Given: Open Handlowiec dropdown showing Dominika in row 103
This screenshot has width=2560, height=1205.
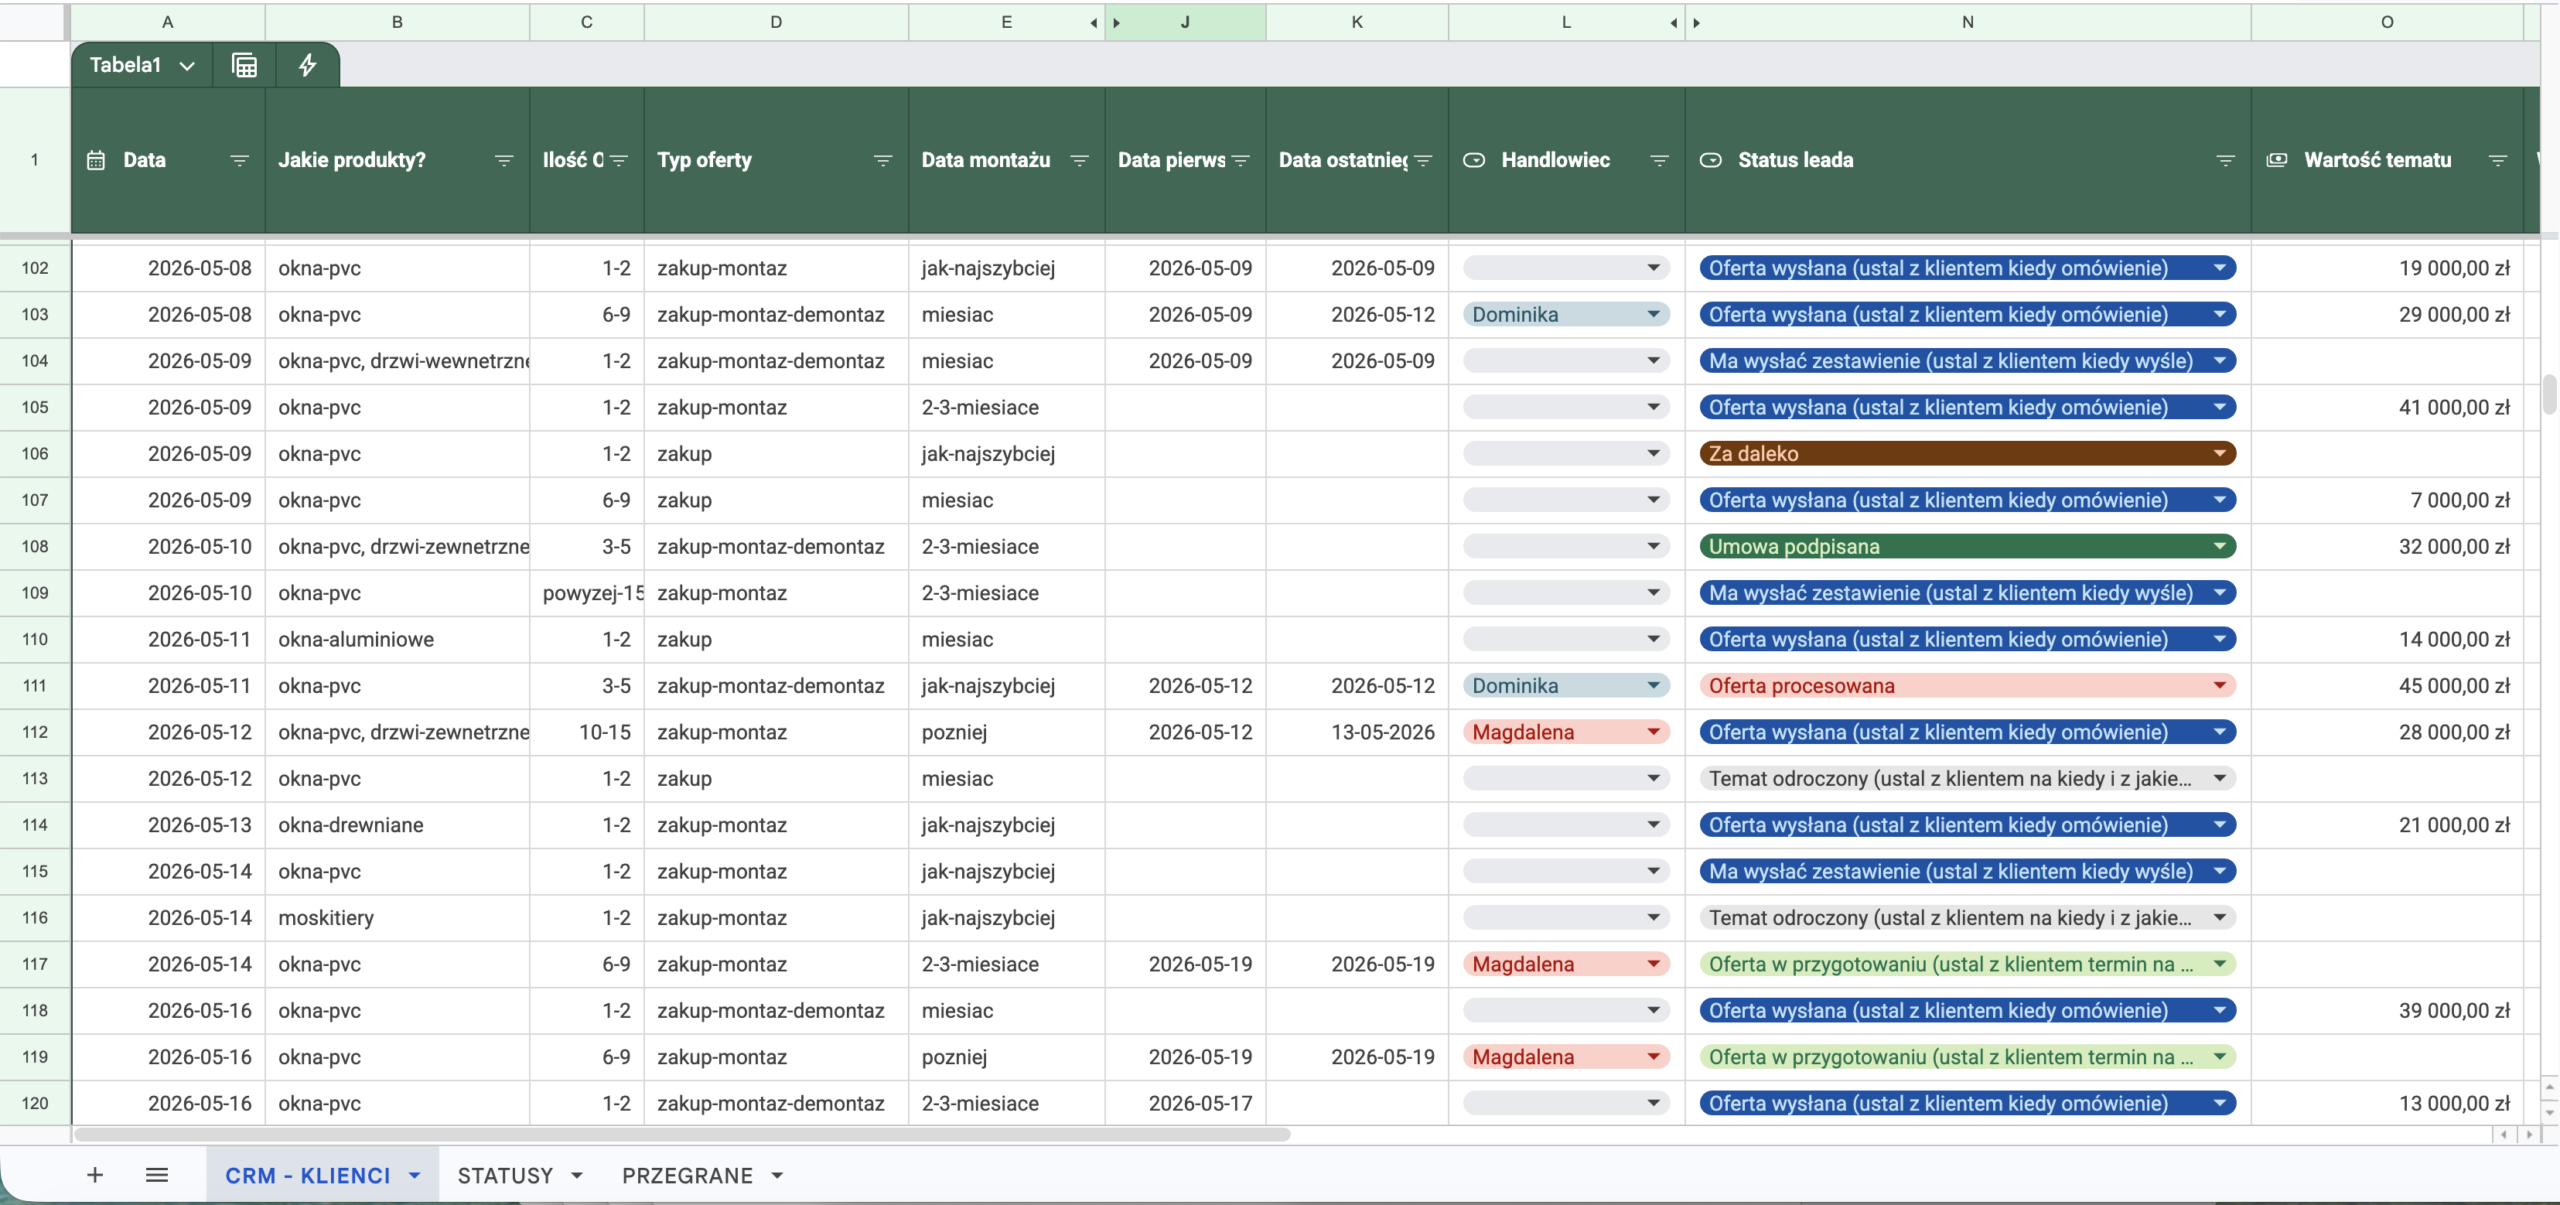Looking at the screenshot, I should [1566, 315].
